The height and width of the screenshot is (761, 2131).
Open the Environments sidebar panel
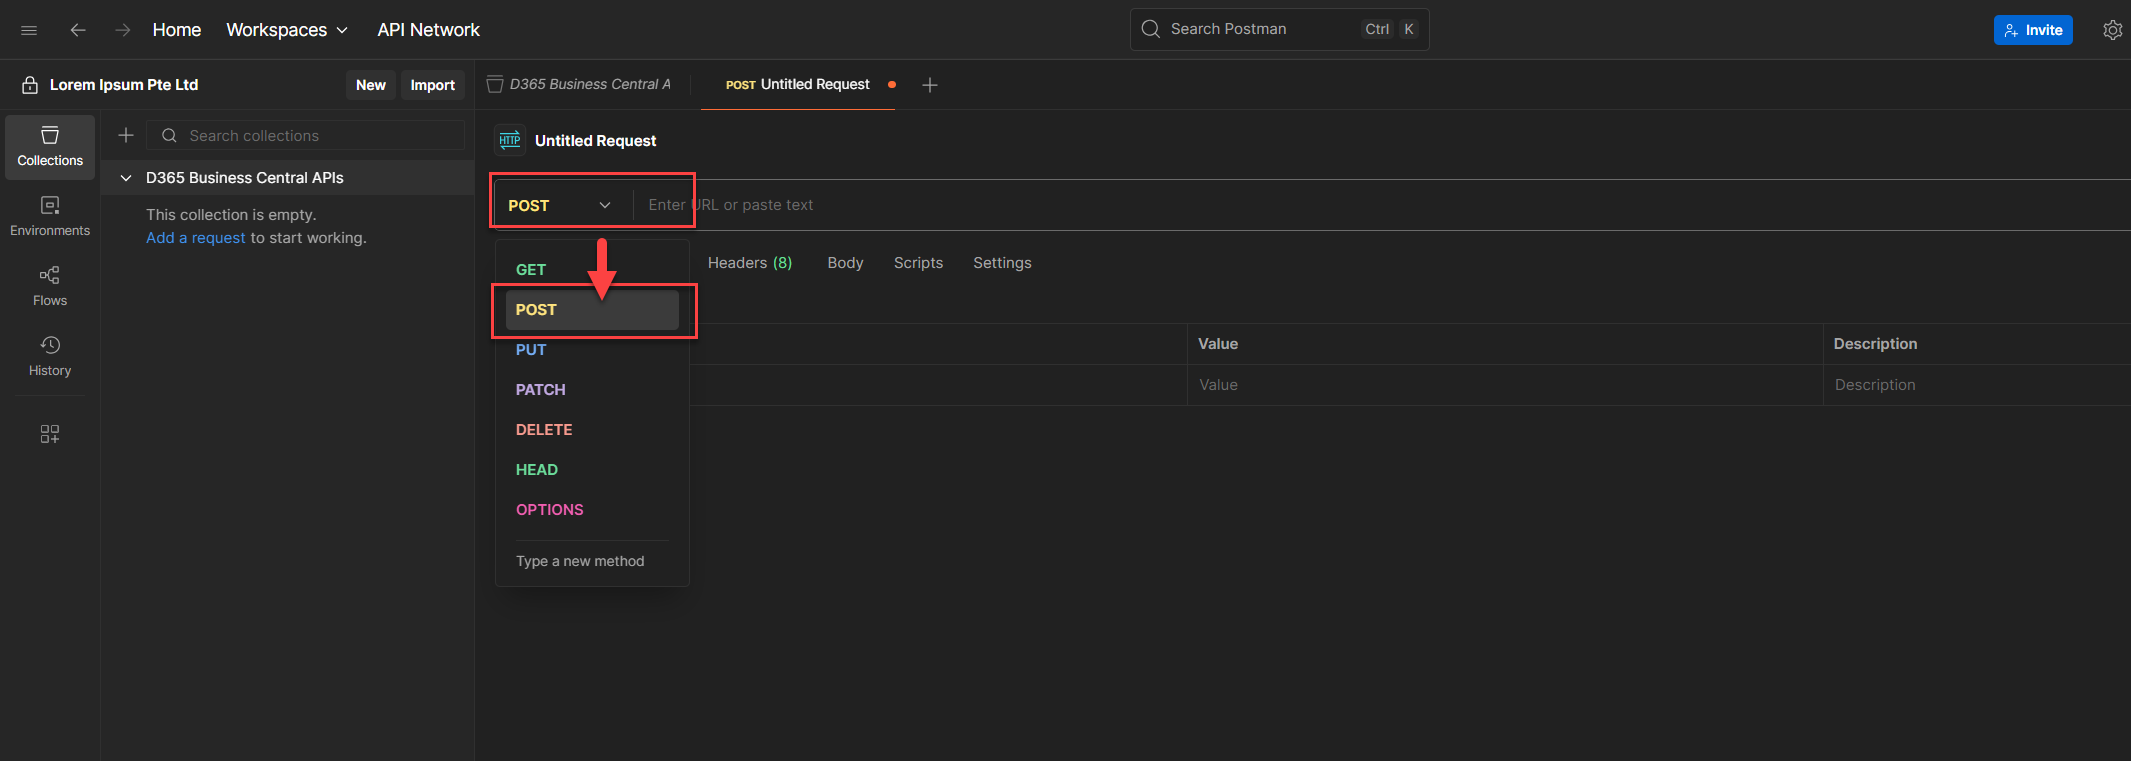[50, 217]
